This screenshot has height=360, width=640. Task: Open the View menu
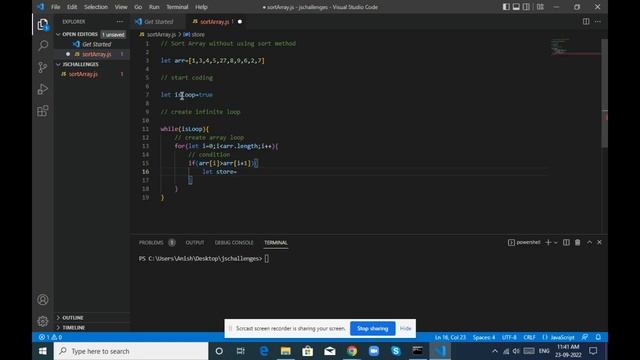click(x=121, y=7)
